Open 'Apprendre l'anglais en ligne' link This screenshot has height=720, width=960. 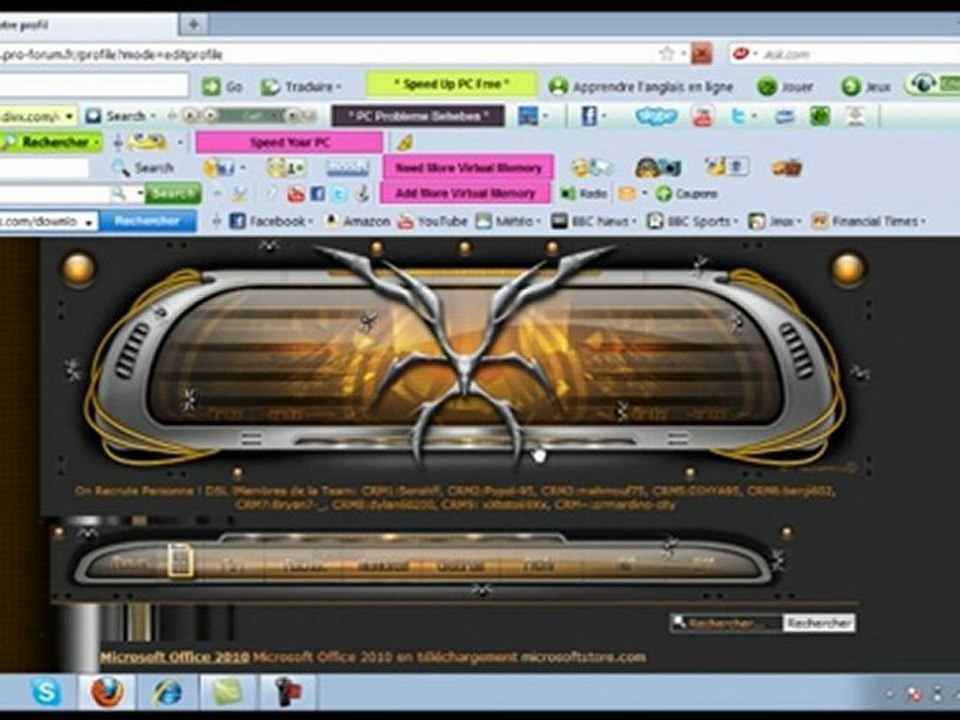coord(640,87)
